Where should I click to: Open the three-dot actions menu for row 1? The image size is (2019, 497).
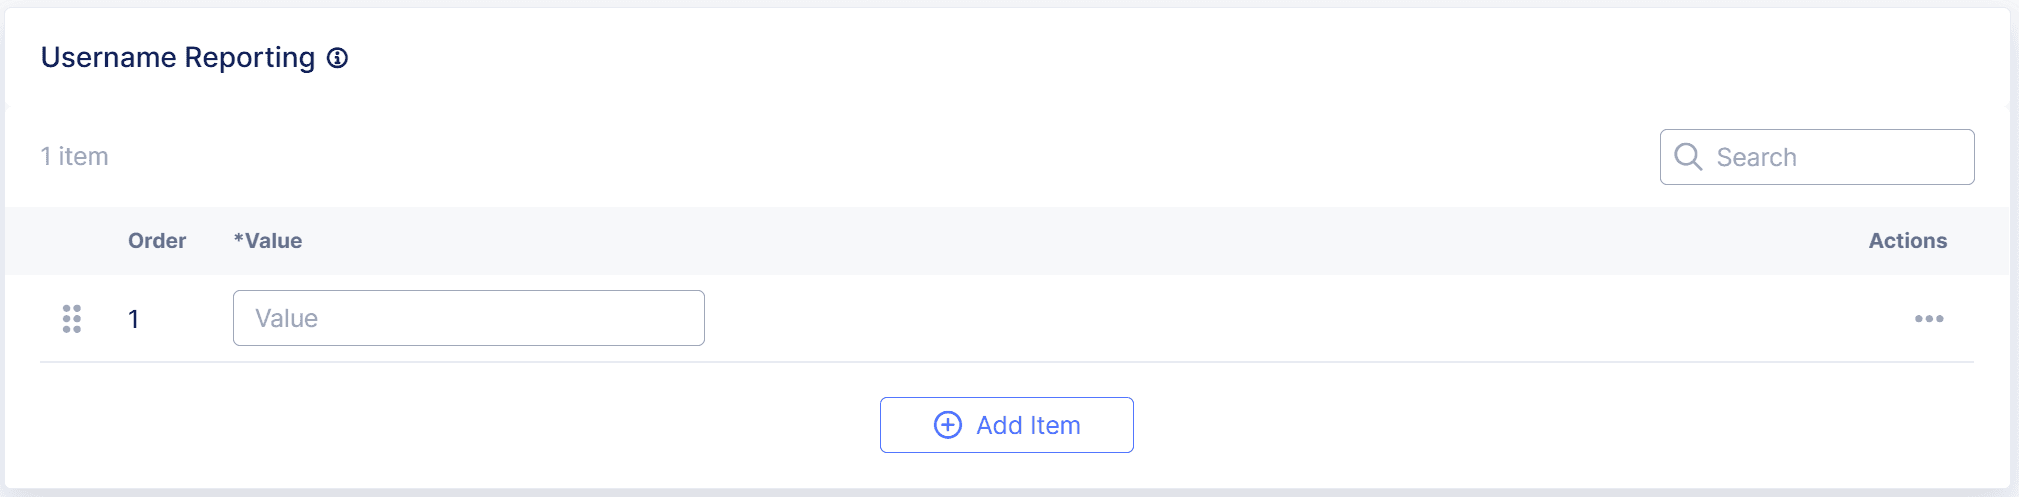[1929, 319]
